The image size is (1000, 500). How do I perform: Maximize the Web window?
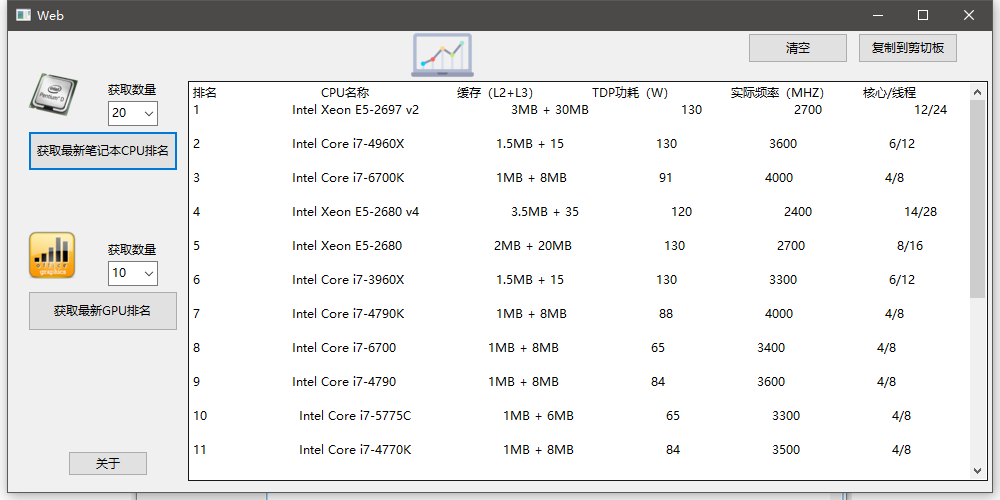(x=923, y=15)
